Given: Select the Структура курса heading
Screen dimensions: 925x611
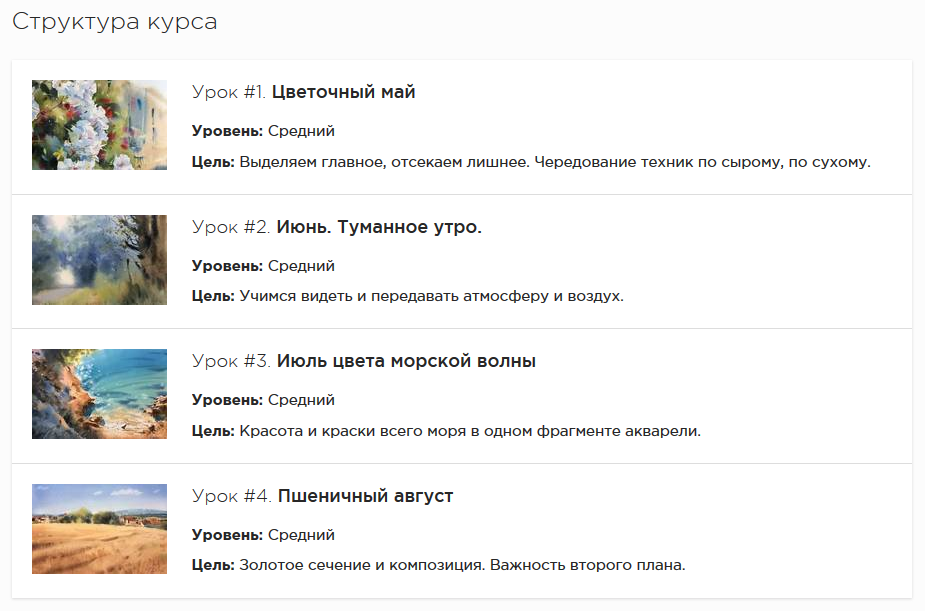Looking at the screenshot, I should 113,20.
